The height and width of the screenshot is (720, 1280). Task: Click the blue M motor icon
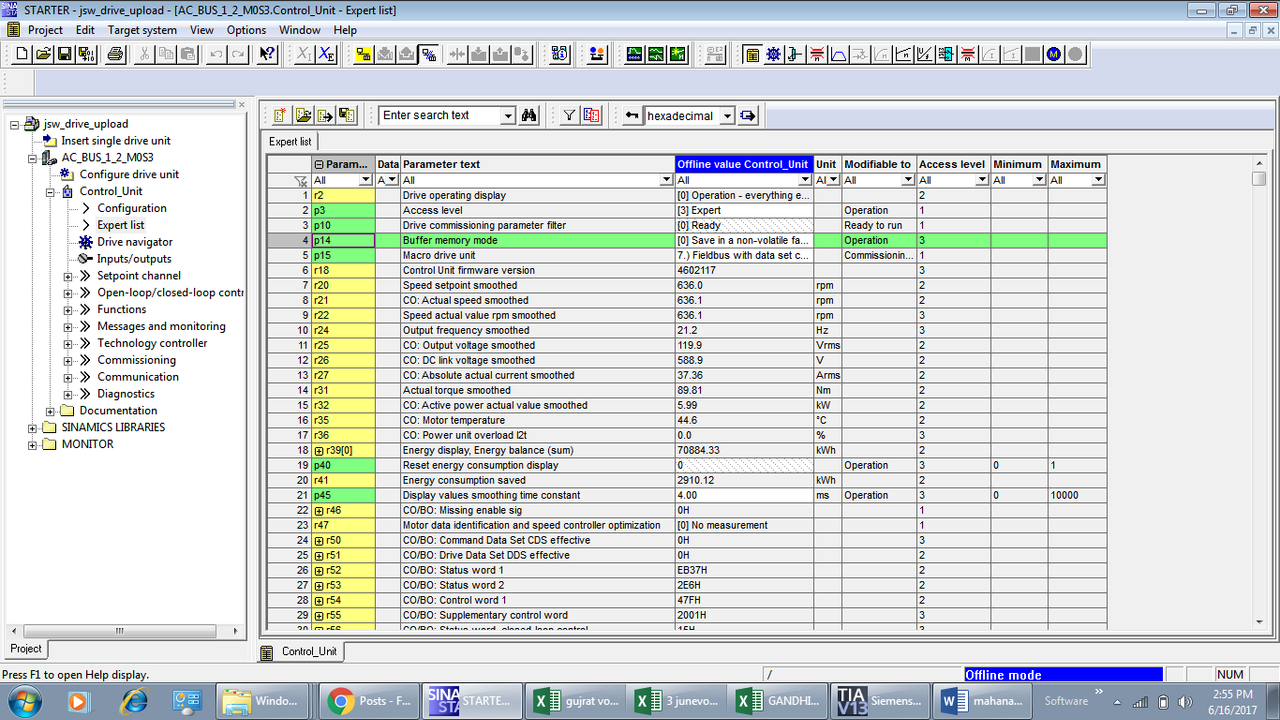tap(1054, 54)
